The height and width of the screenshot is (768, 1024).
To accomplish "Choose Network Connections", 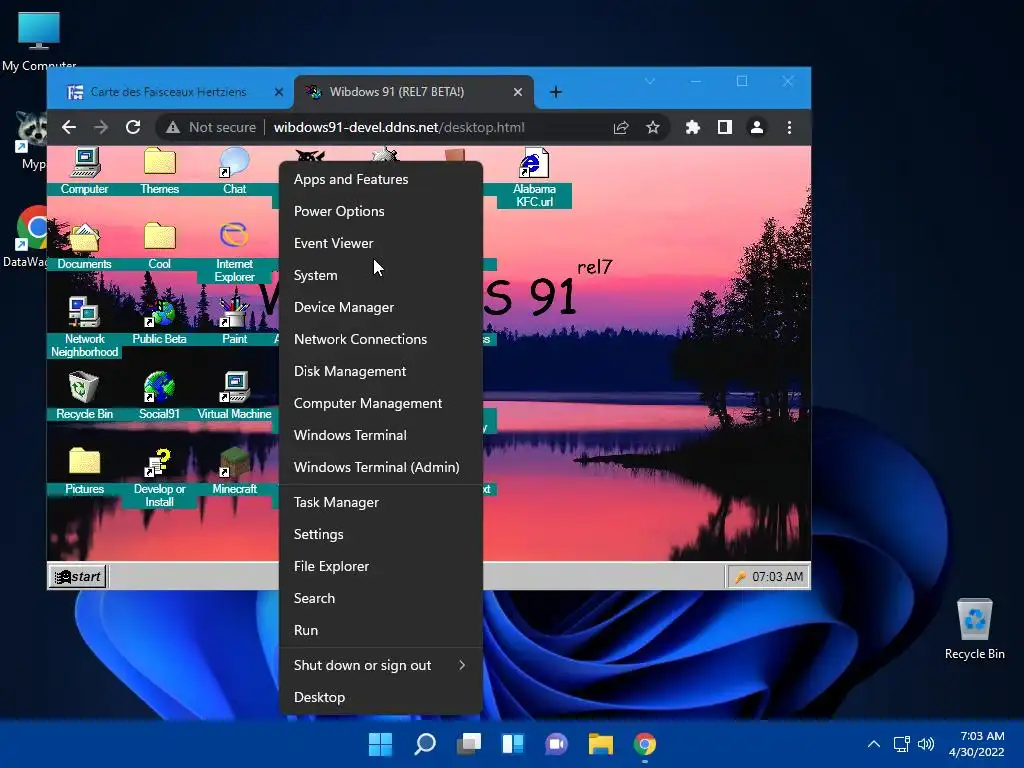I will (x=381, y=339).
